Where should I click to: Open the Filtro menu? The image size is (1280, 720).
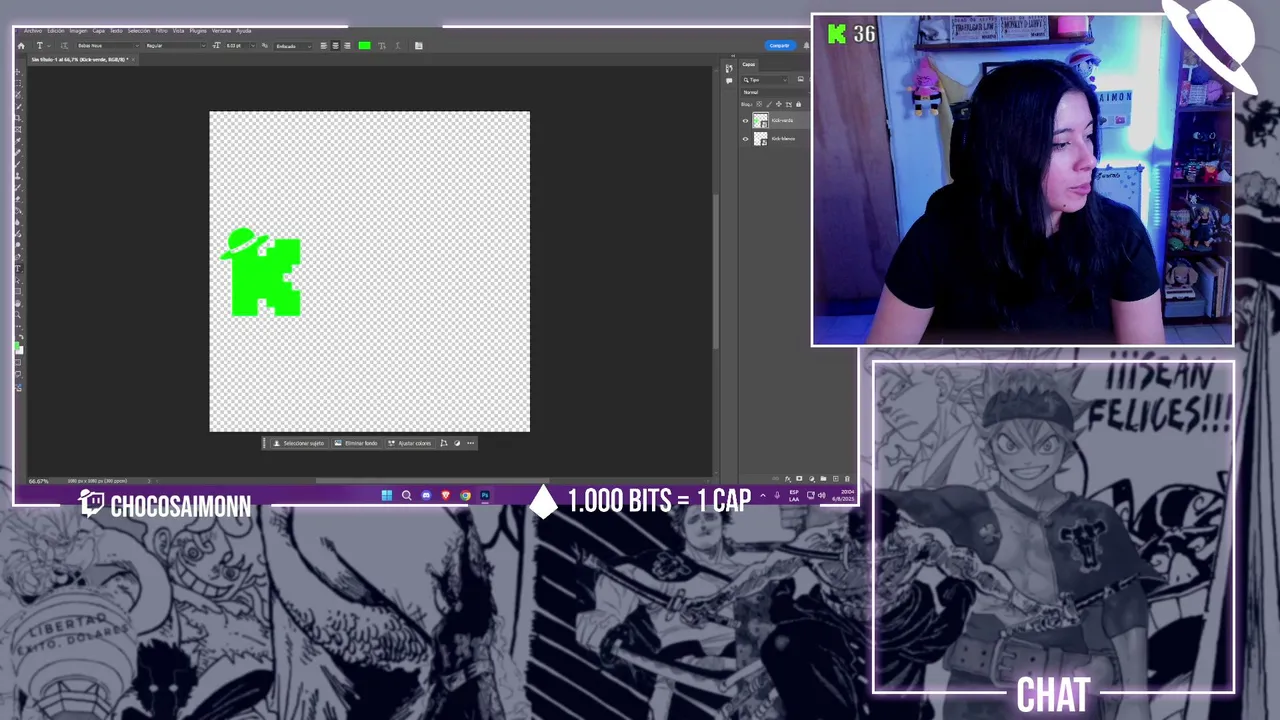[x=162, y=31]
